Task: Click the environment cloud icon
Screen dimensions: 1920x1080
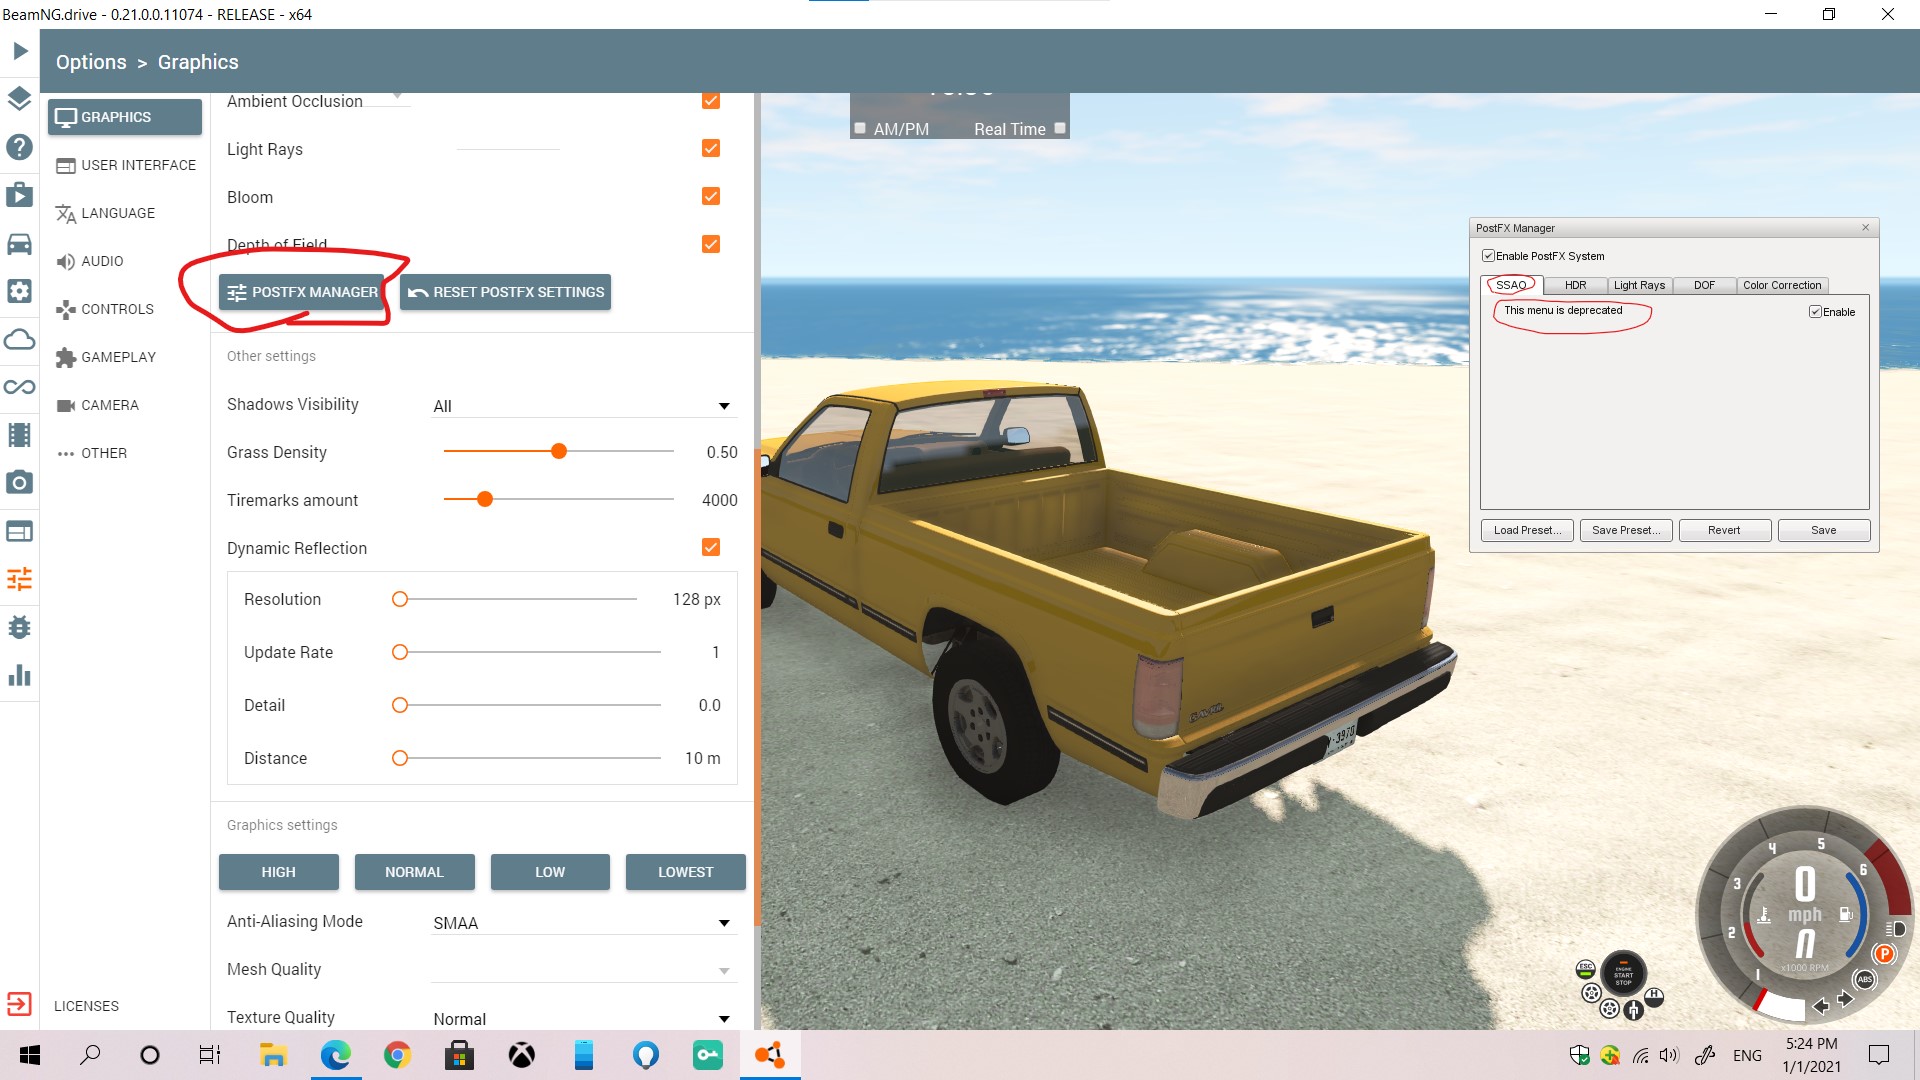Action: click(x=19, y=340)
